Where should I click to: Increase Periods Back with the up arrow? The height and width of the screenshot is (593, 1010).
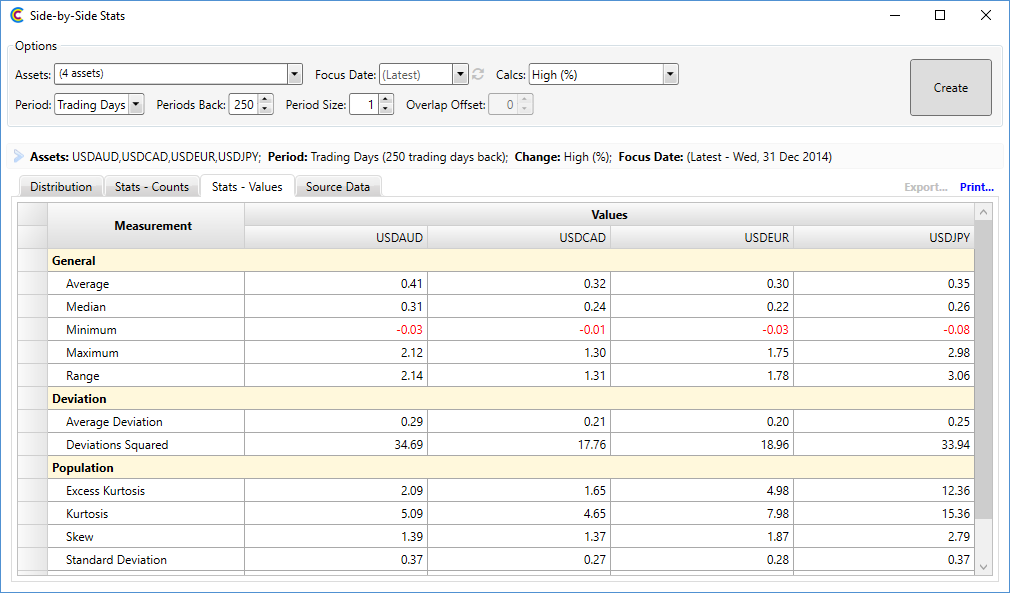[265, 99]
